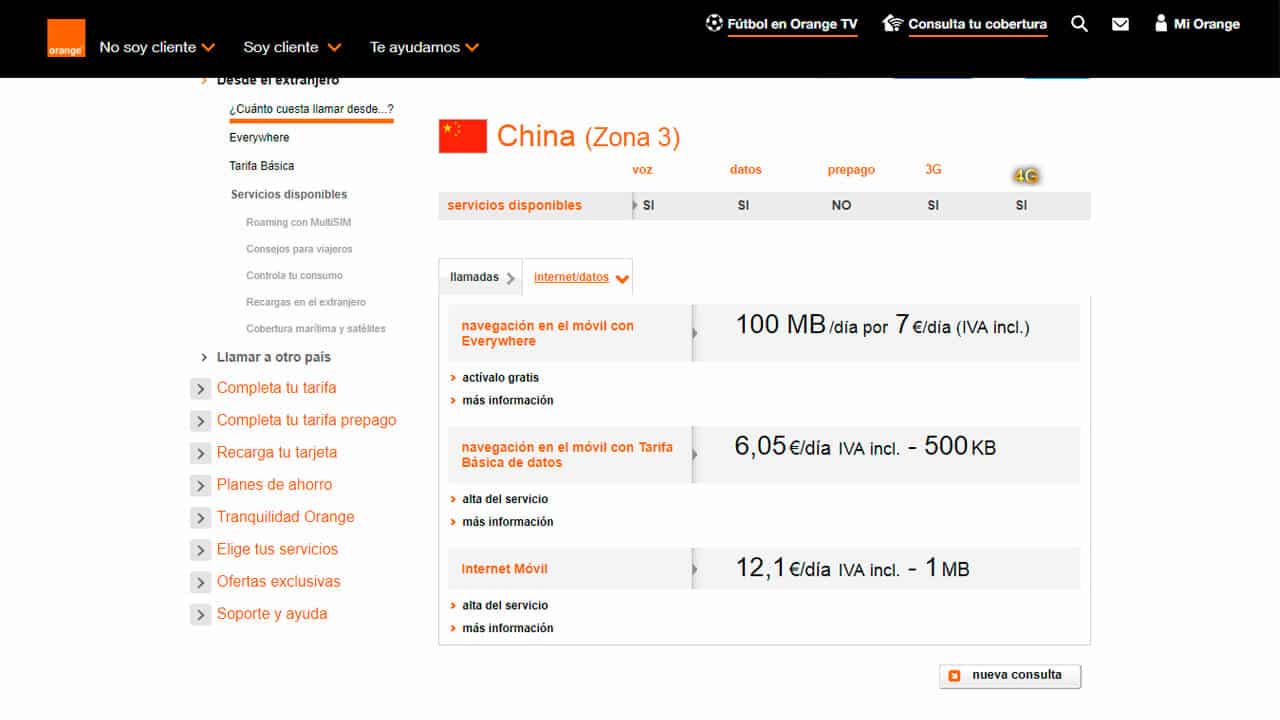
Task: Click más información under Internet Móvil
Action: [507, 628]
